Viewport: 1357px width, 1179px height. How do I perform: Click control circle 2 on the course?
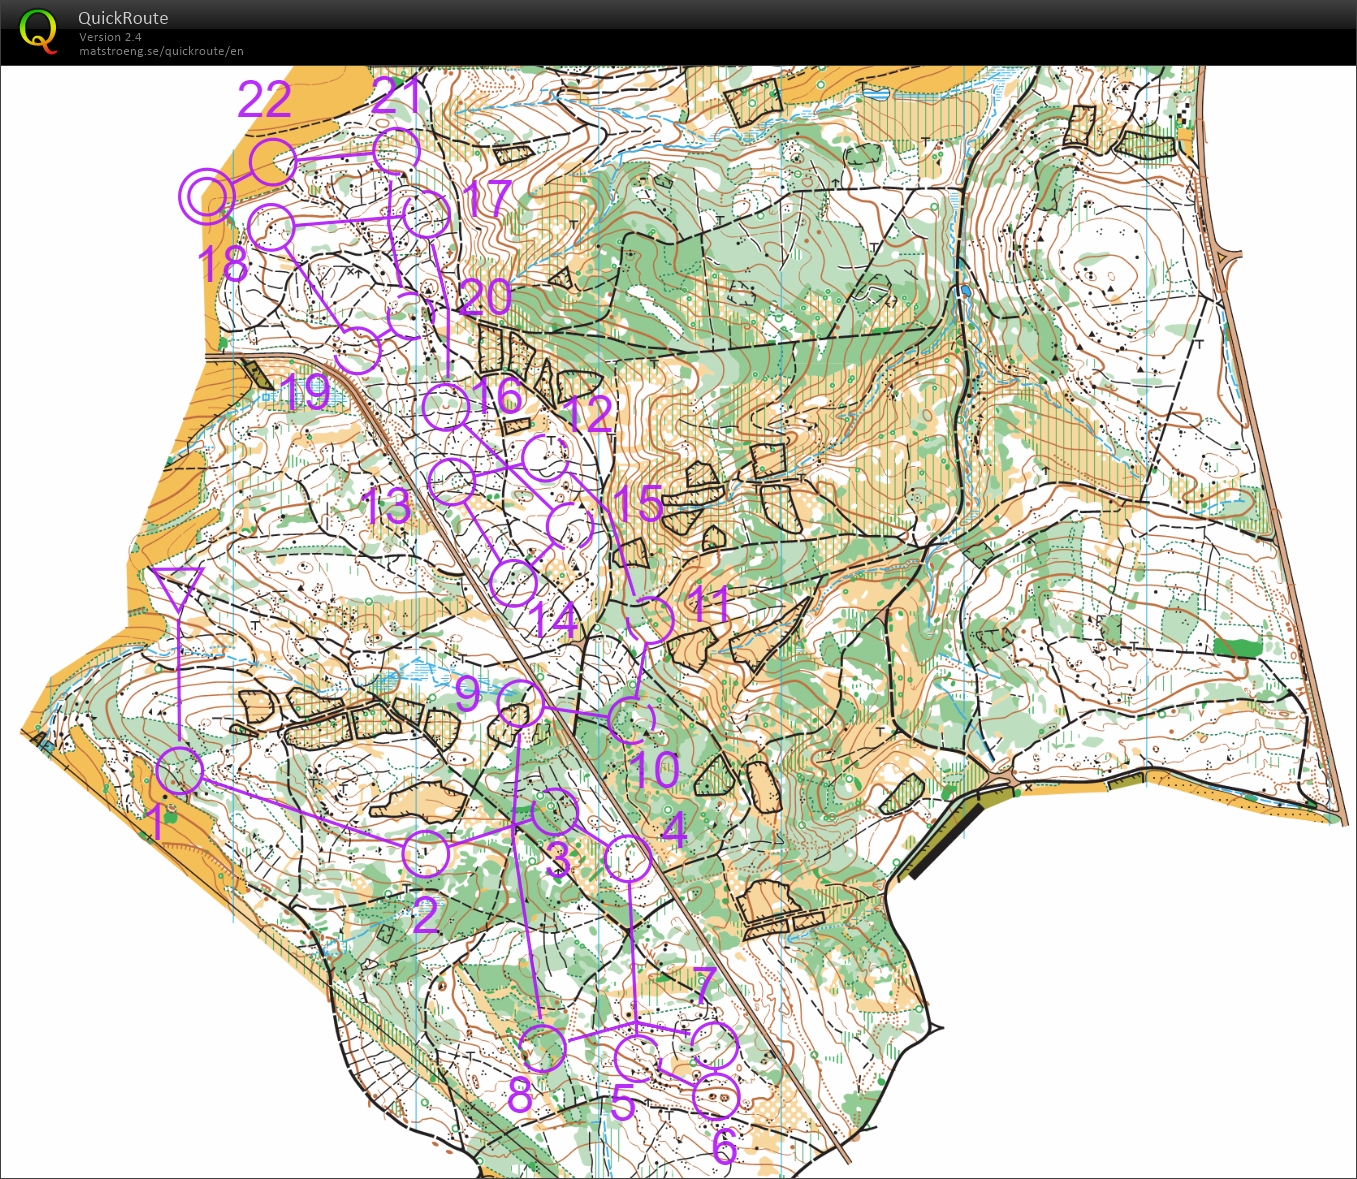point(426,854)
